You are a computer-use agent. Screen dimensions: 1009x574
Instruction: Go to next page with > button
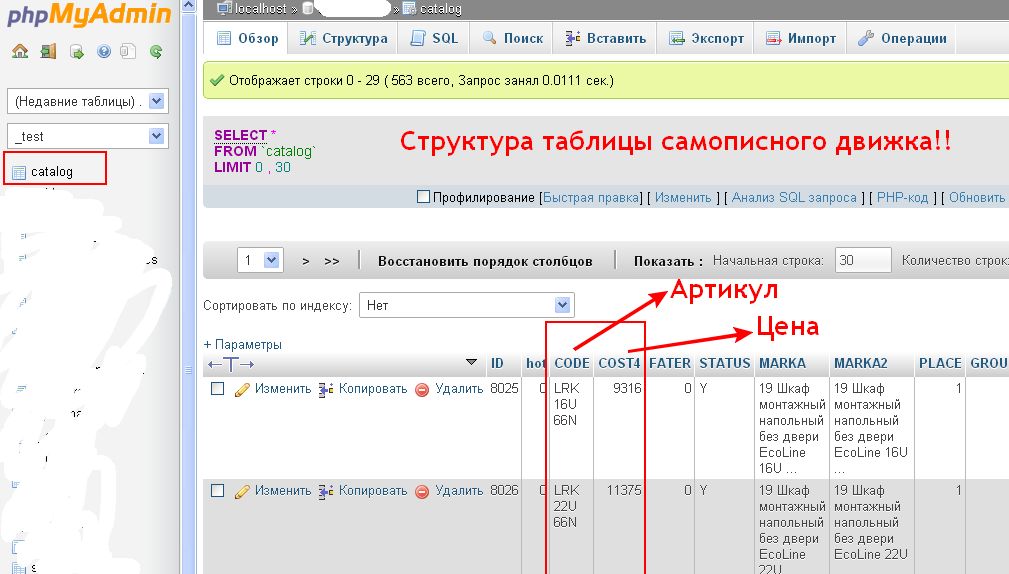point(306,261)
